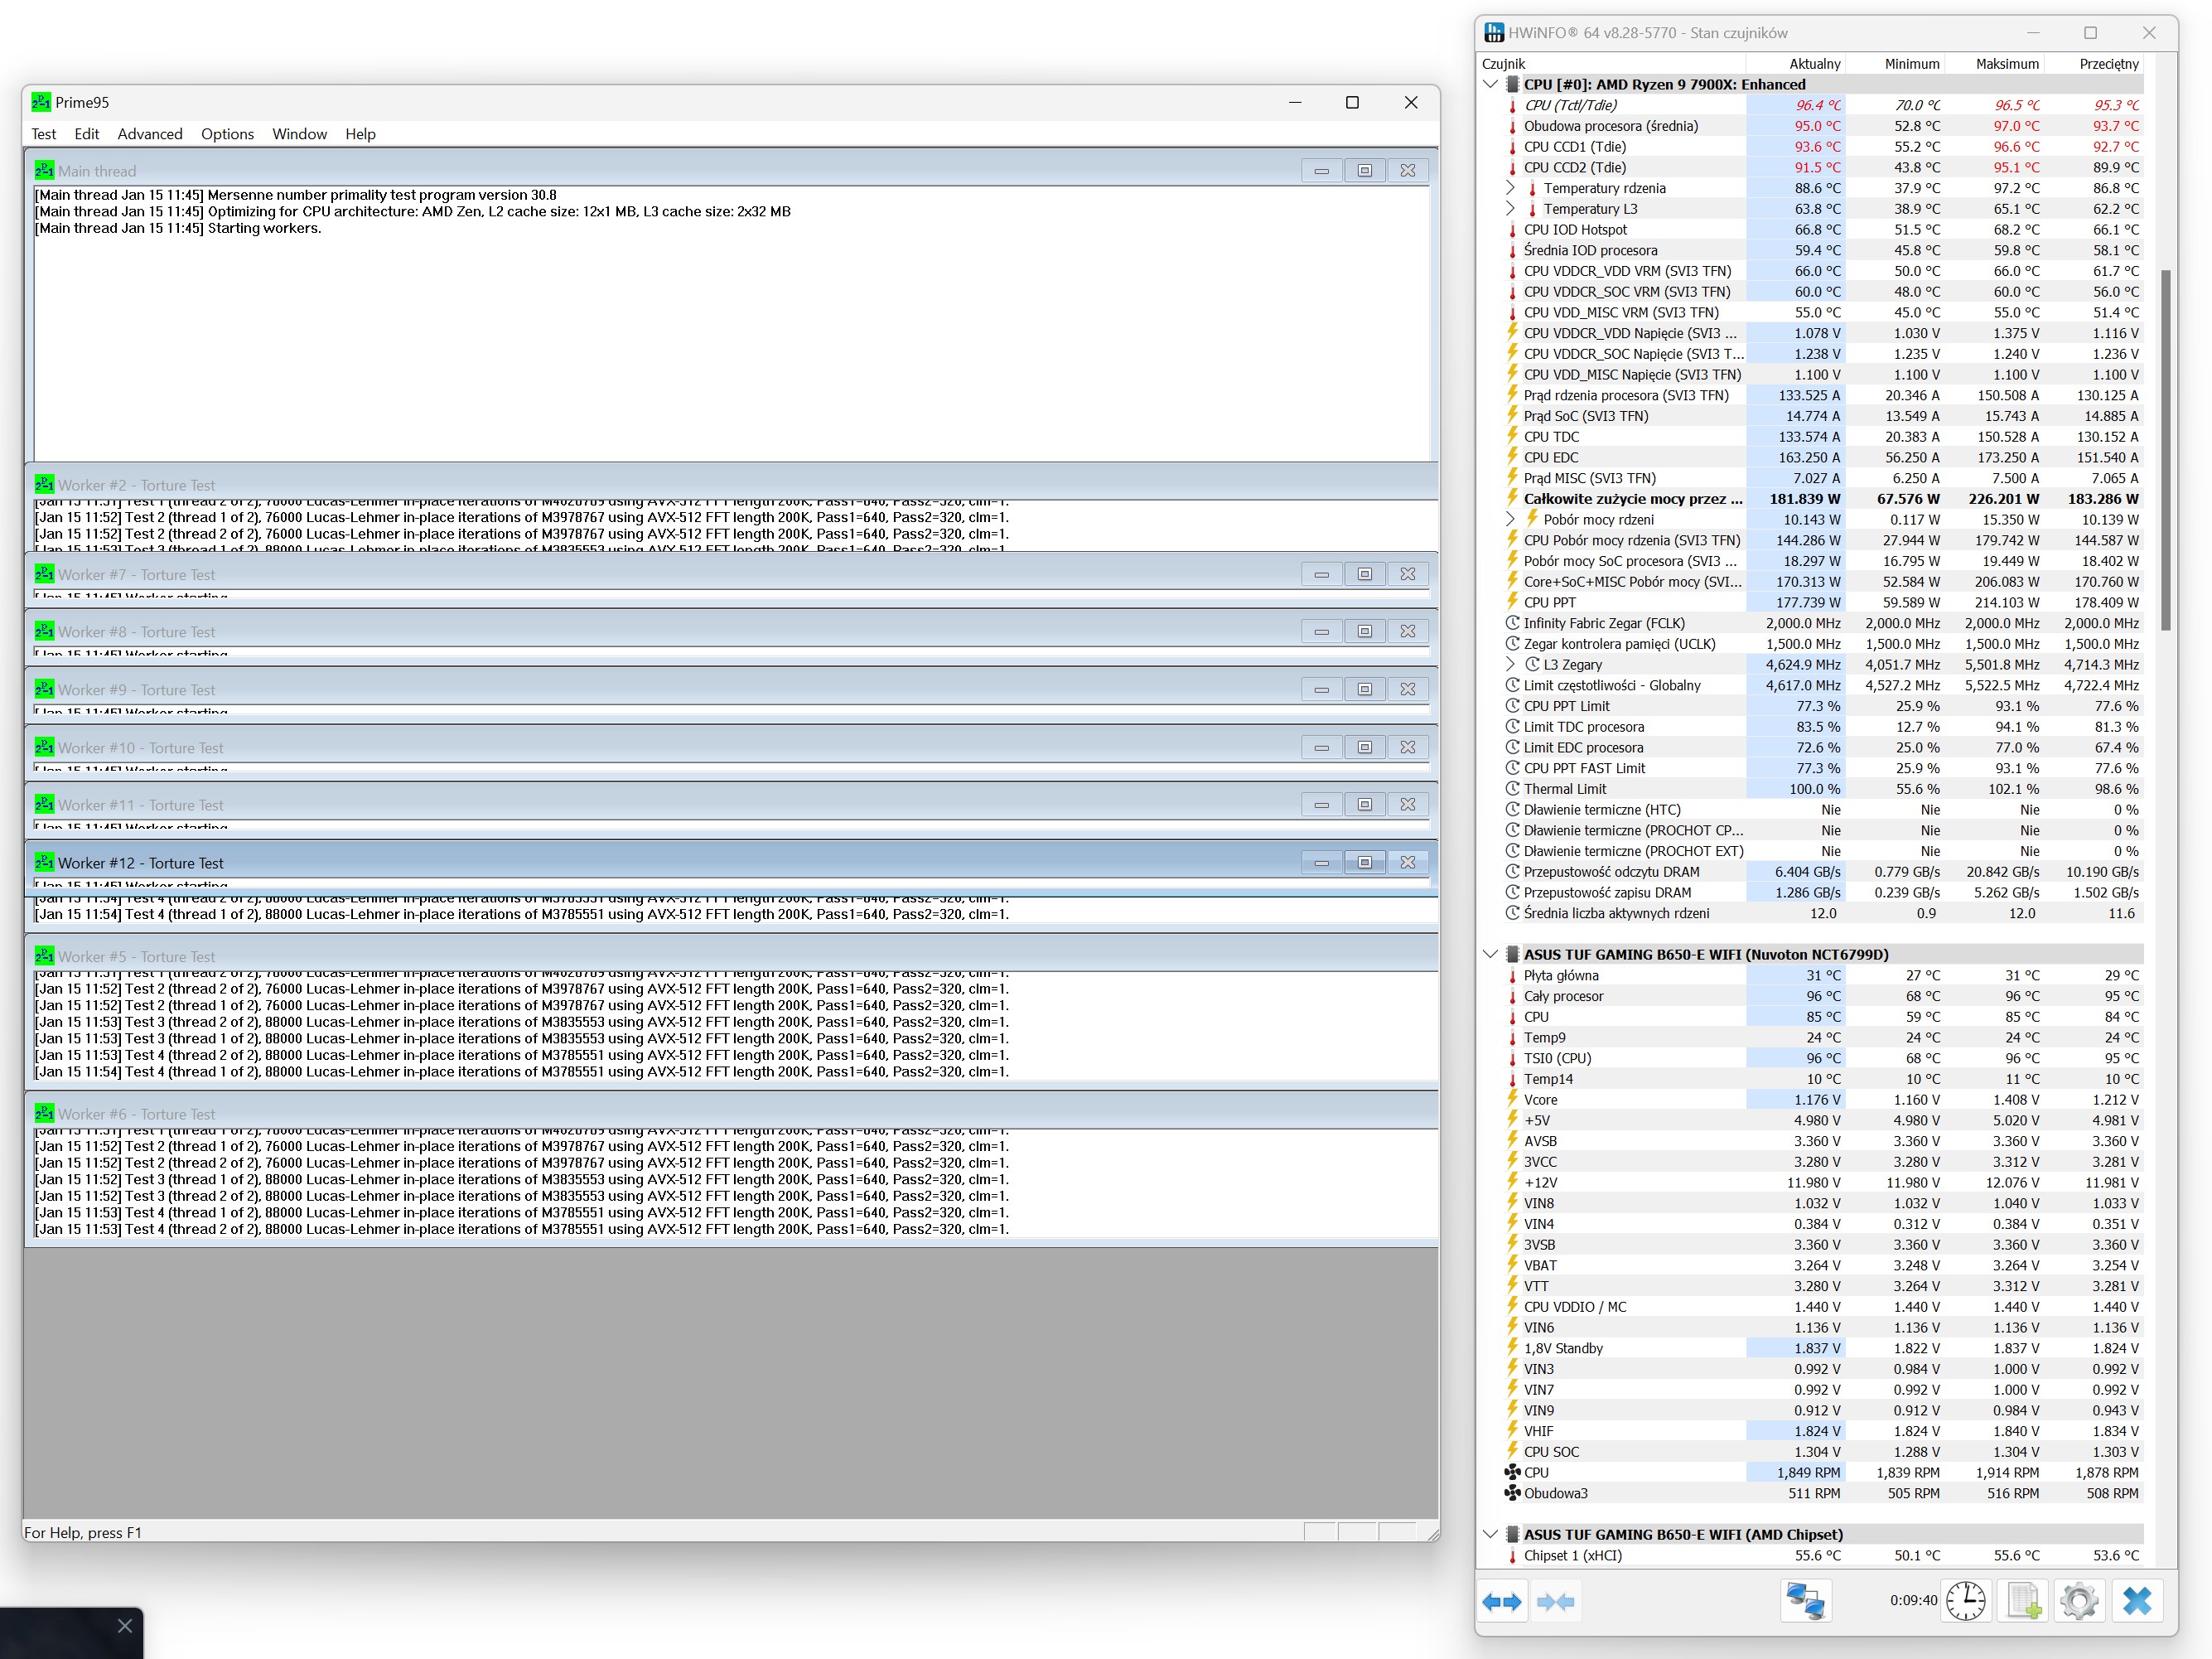The width and height of the screenshot is (2212, 1659).
Task: Click the expand sensor columns arrows icon
Action: 1501,1601
